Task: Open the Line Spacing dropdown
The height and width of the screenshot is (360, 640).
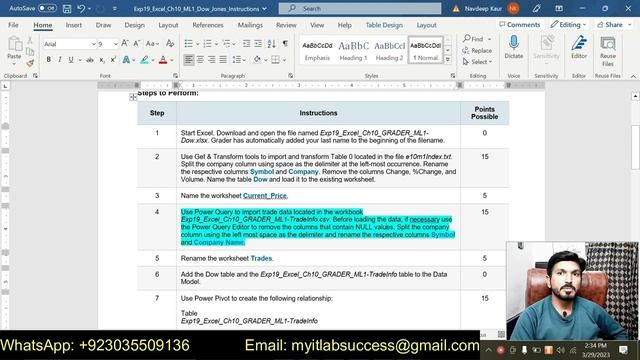Action: tap(239, 60)
